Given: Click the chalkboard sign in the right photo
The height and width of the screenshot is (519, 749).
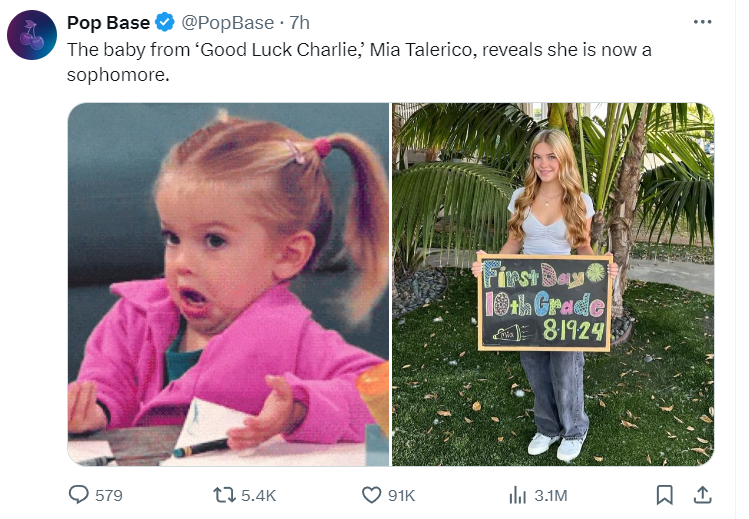Looking at the screenshot, I should click(544, 302).
